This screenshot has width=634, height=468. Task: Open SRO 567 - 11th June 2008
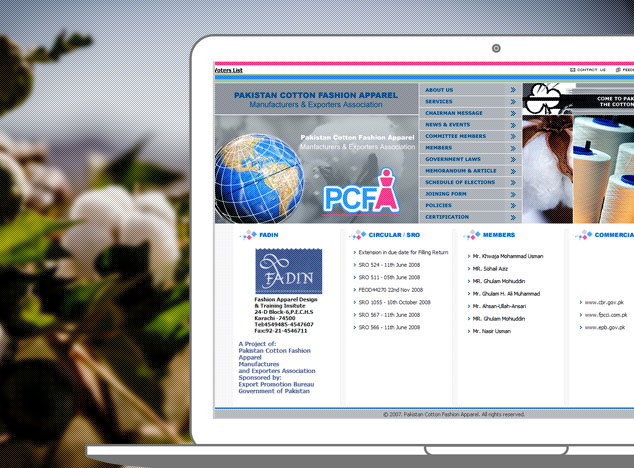pyautogui.click(x=389, y=315)
